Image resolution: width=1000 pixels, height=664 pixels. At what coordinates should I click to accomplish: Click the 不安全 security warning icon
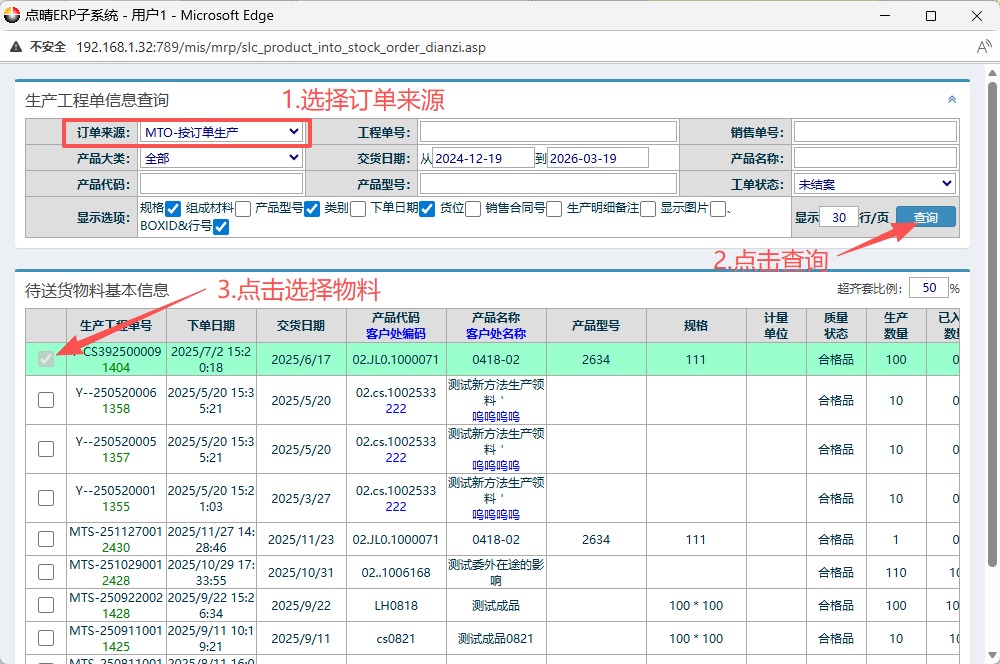(18, 47)
